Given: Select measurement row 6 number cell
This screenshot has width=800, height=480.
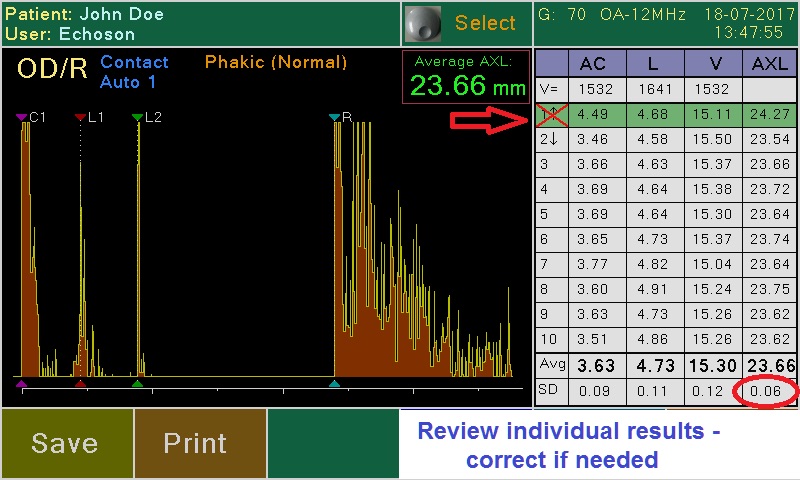Looking at the screenshot, I should [552, 239].
